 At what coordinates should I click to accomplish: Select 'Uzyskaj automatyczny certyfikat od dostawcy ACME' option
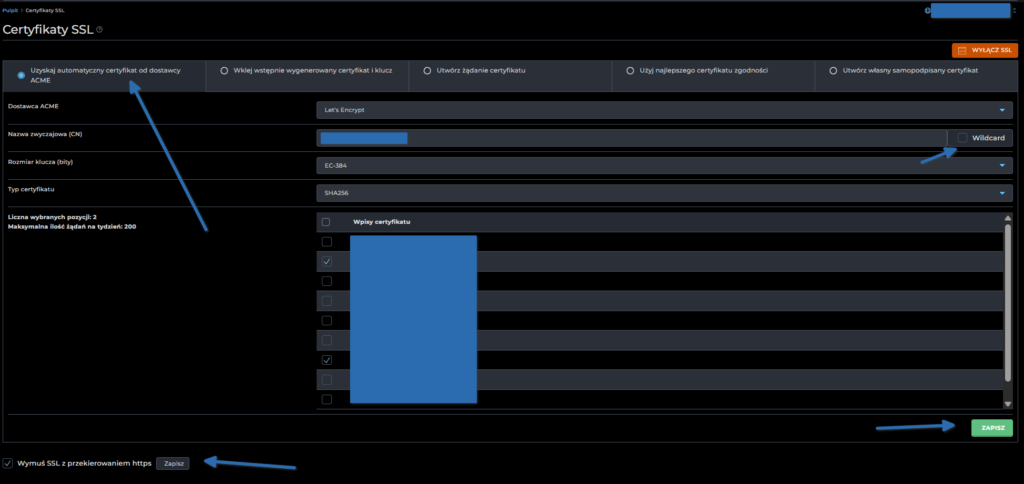point(22,71)
